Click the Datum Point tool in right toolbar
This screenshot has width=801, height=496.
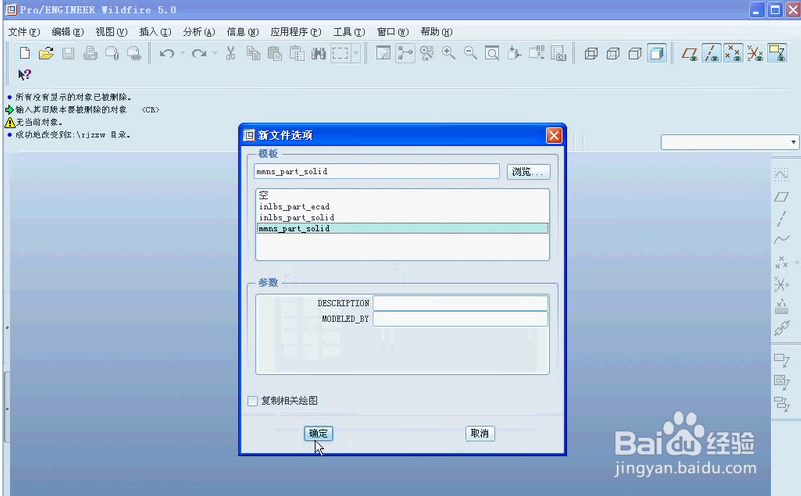coord(781,262)
